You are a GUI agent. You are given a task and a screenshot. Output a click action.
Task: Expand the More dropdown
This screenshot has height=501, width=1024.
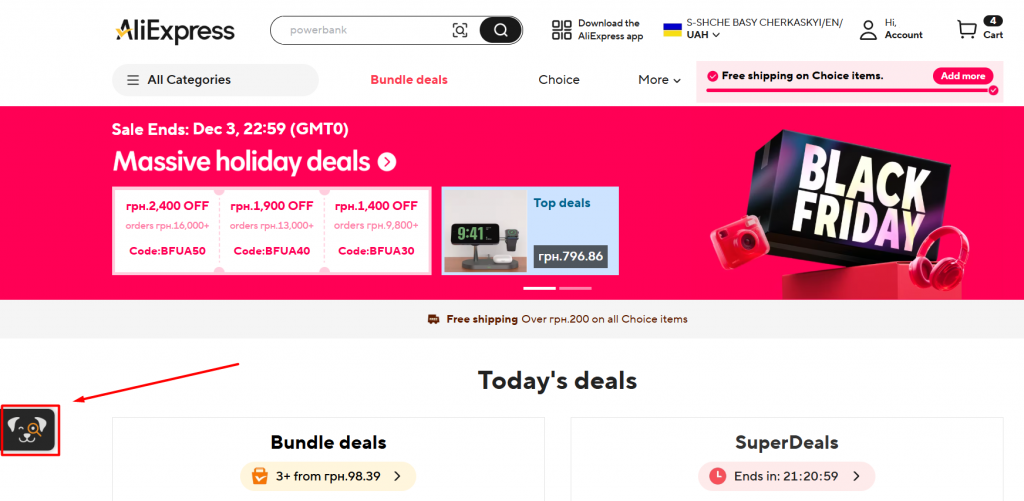[x=659, y=80]
